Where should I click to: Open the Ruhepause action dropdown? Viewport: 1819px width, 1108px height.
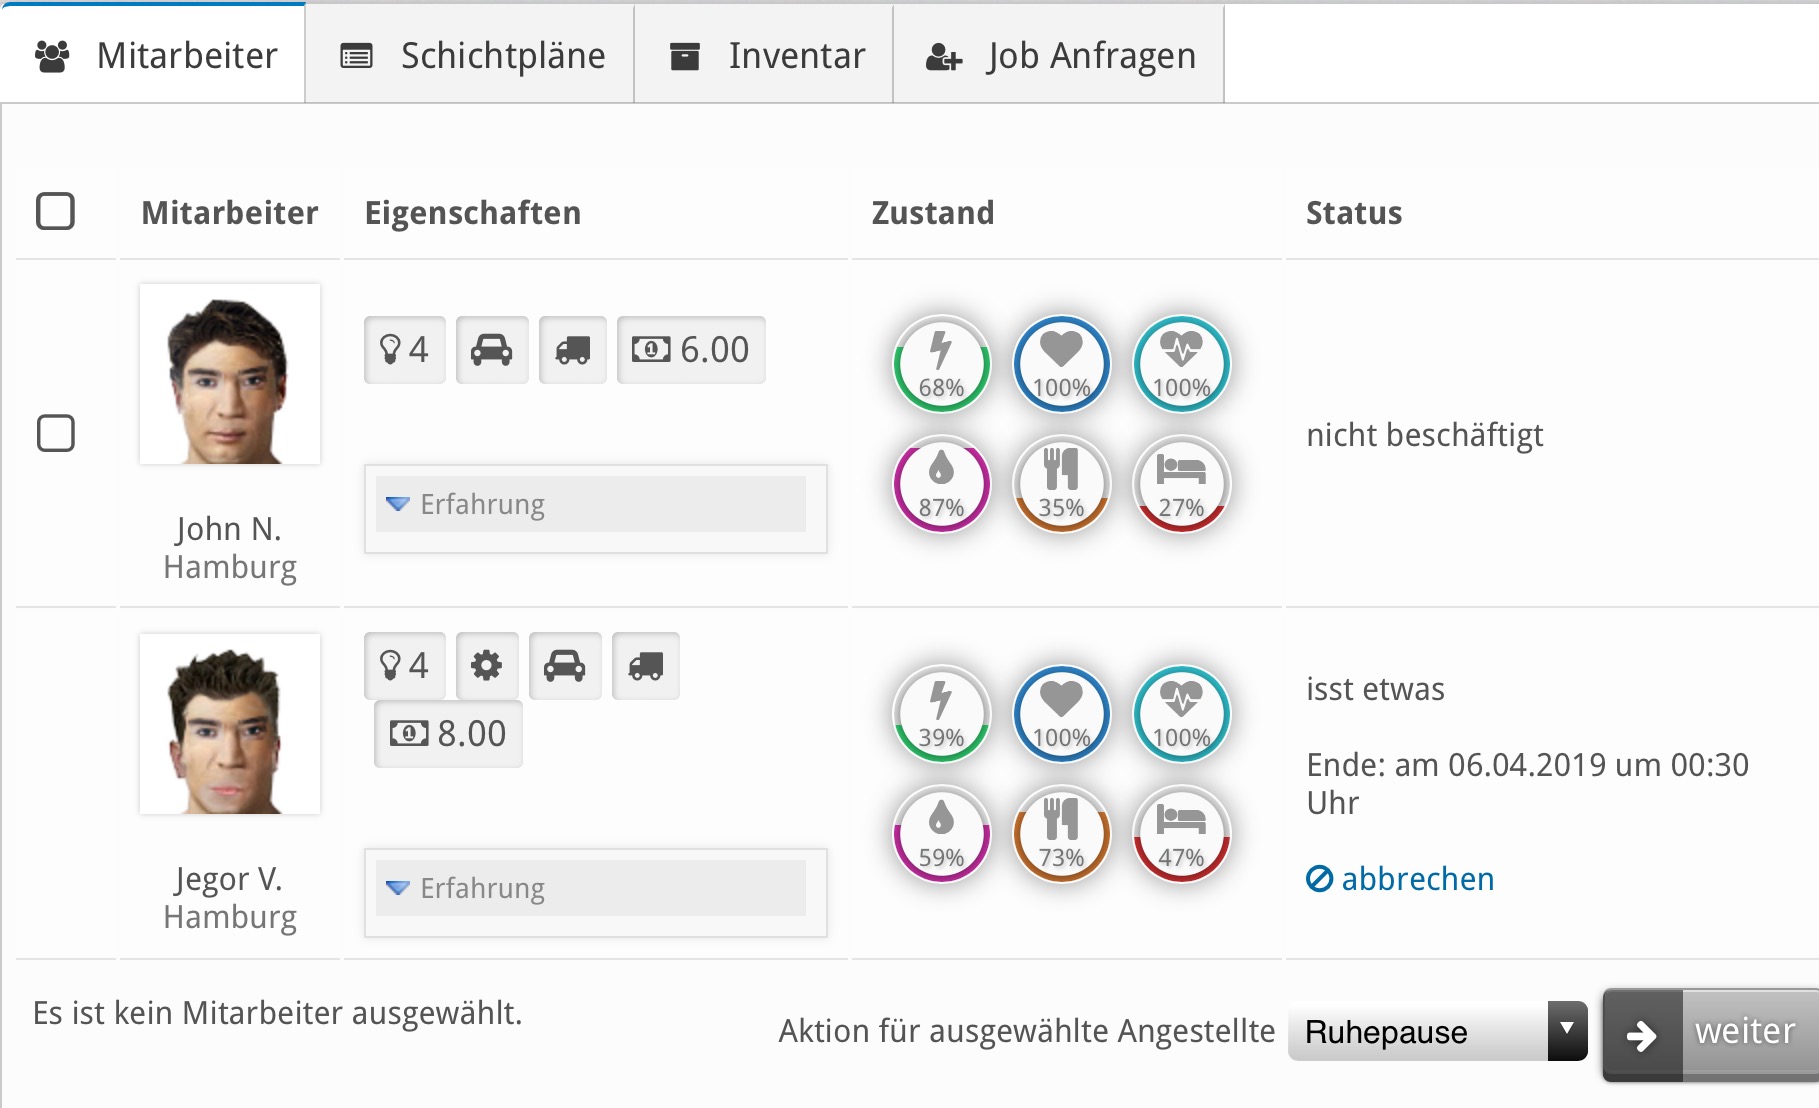(x=1436, y=1031)
